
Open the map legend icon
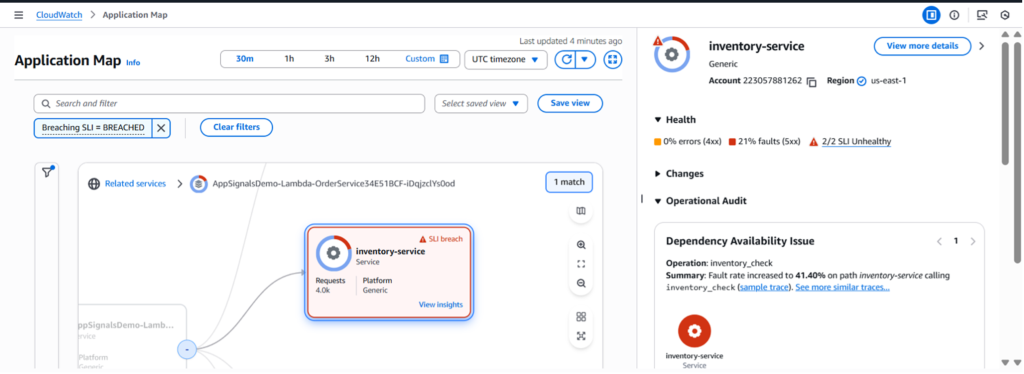coord(581,211)
